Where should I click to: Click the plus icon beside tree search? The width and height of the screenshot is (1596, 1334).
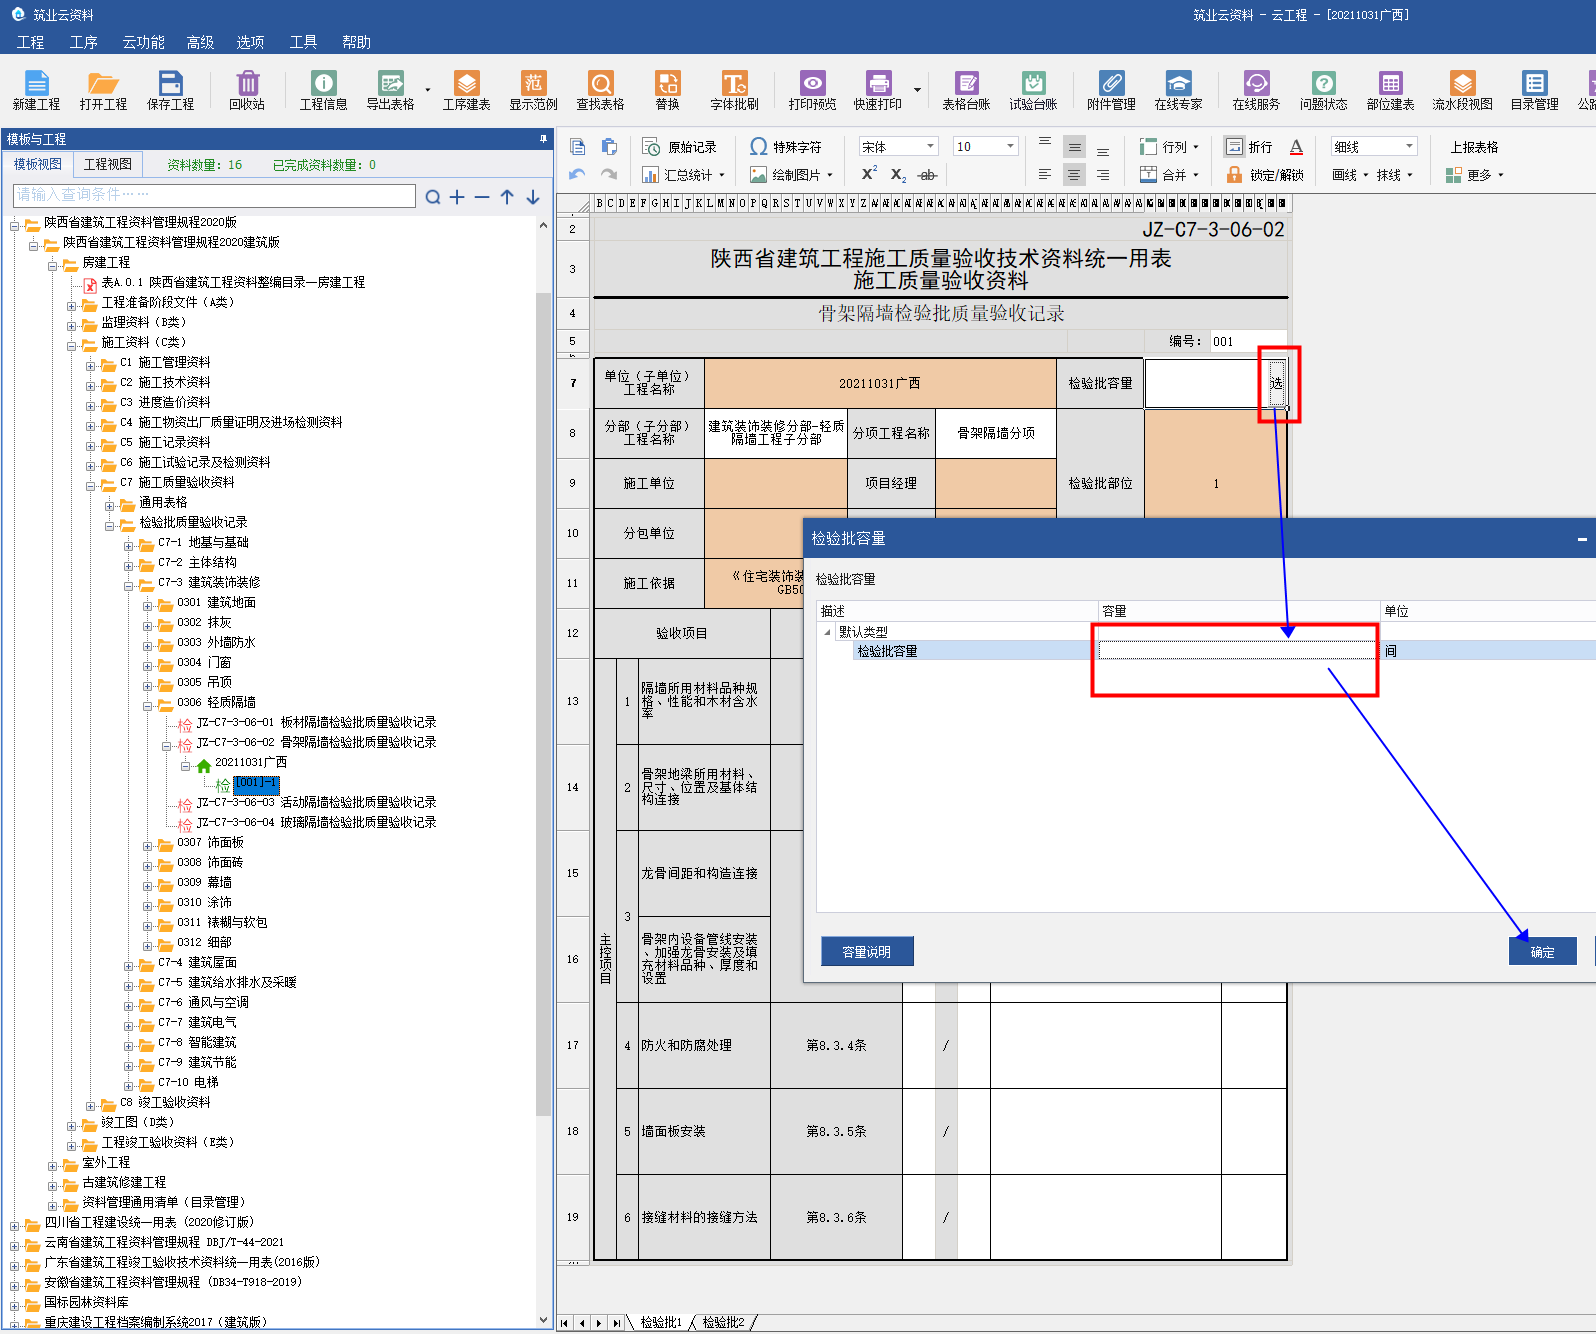pyautogui.click(x=457, y=197)
